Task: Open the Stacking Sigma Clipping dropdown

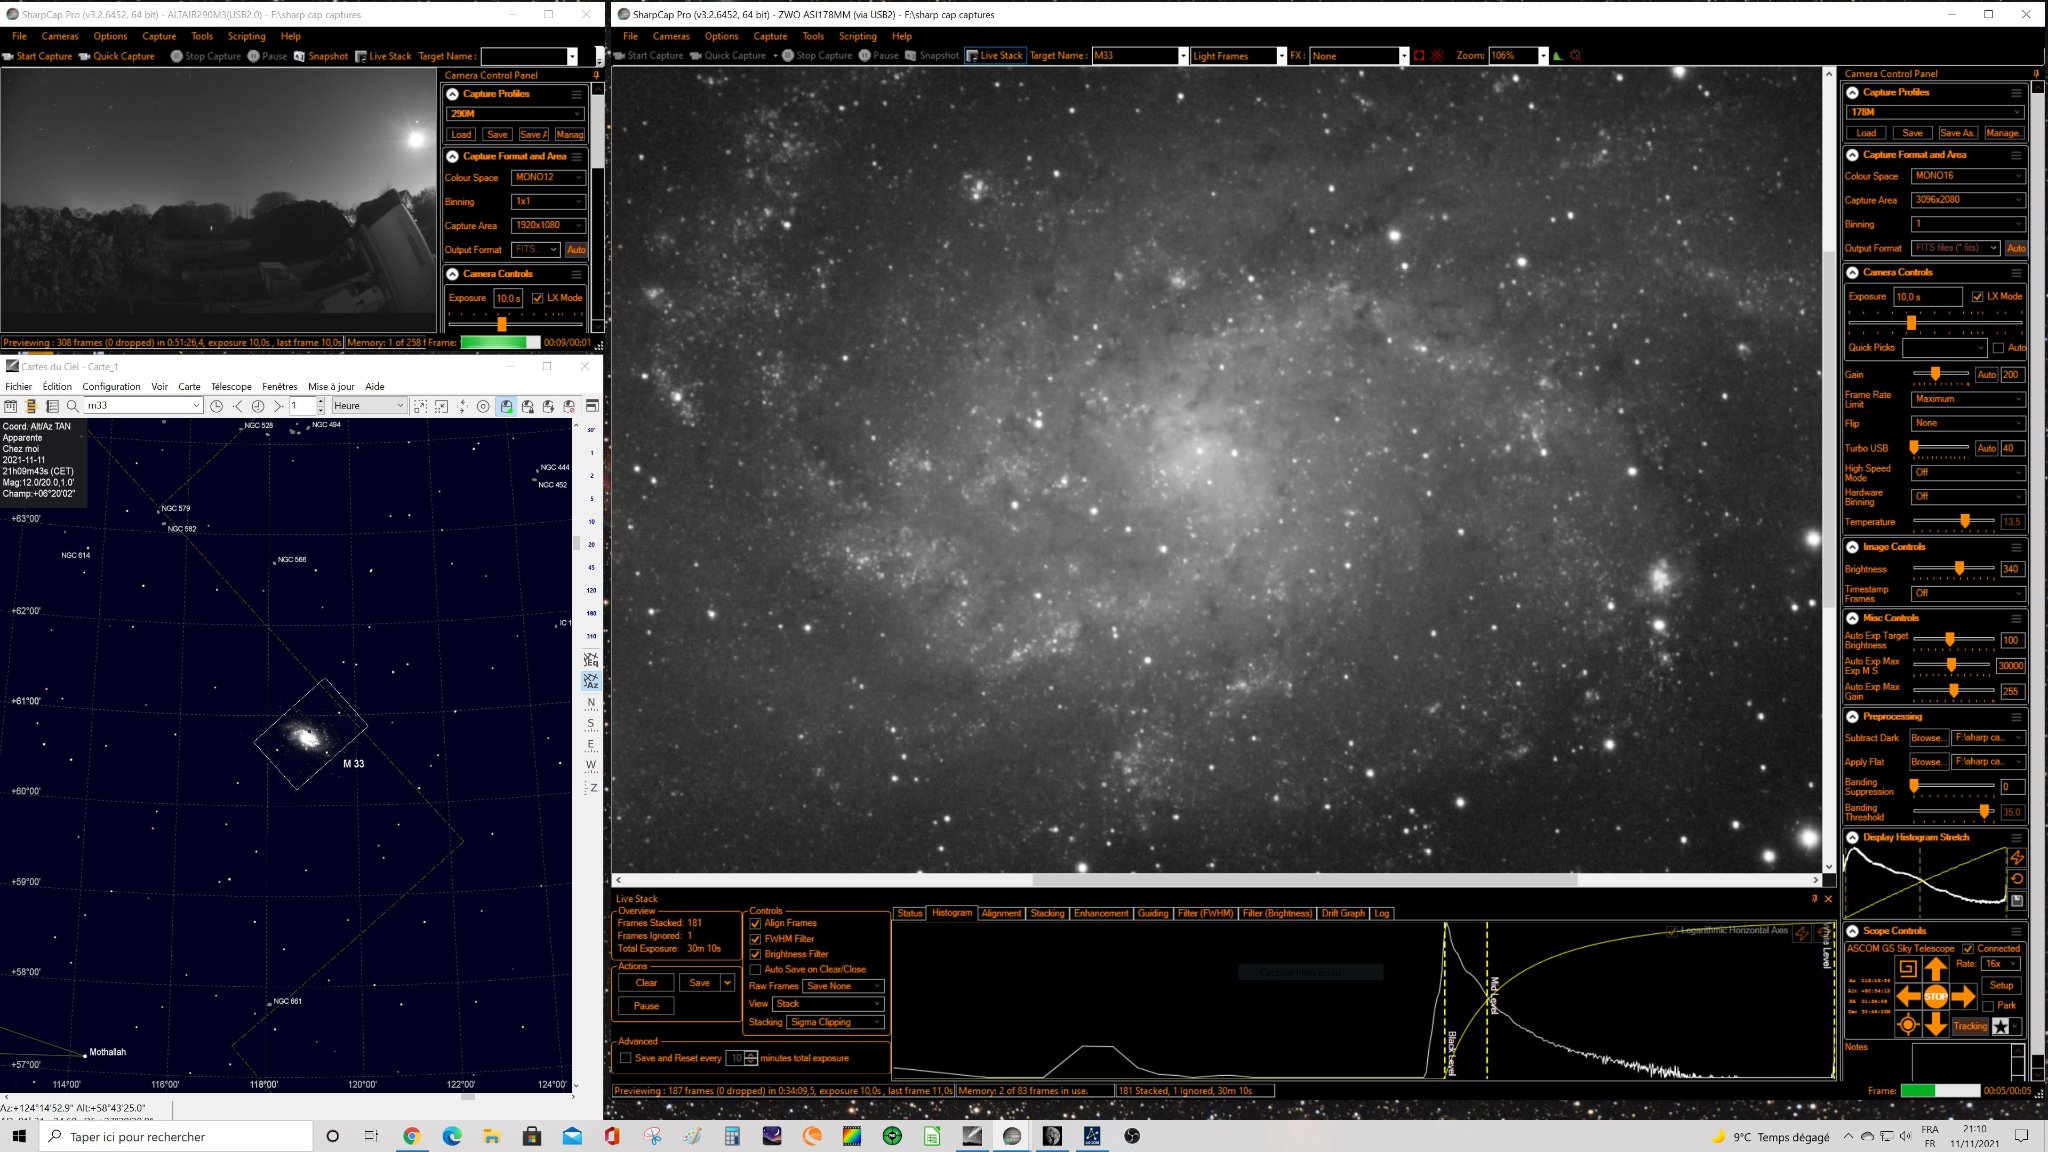Action: click(x=836, y=1022)
